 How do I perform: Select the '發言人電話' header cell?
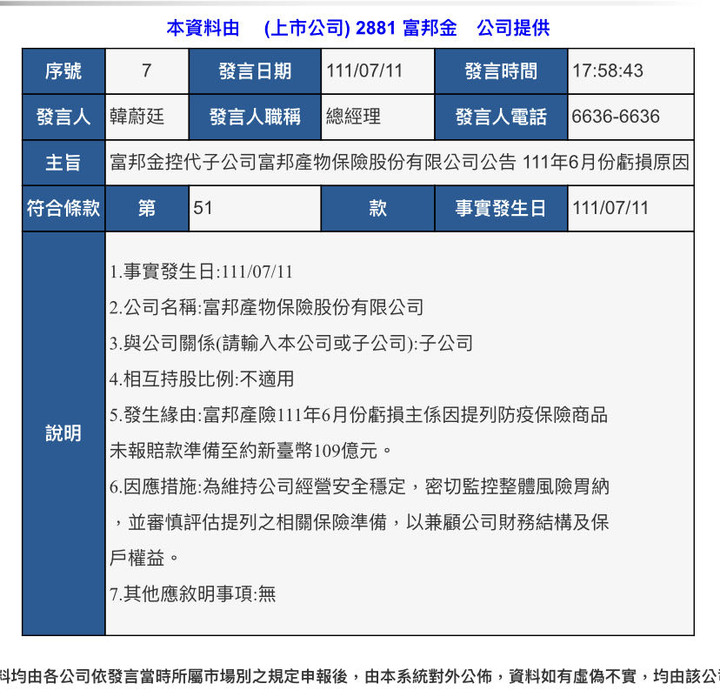point(501,117)
